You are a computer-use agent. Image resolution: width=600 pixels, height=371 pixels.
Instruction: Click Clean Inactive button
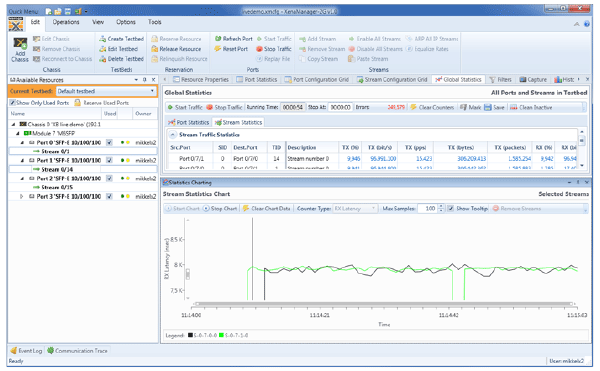[531, 107]
